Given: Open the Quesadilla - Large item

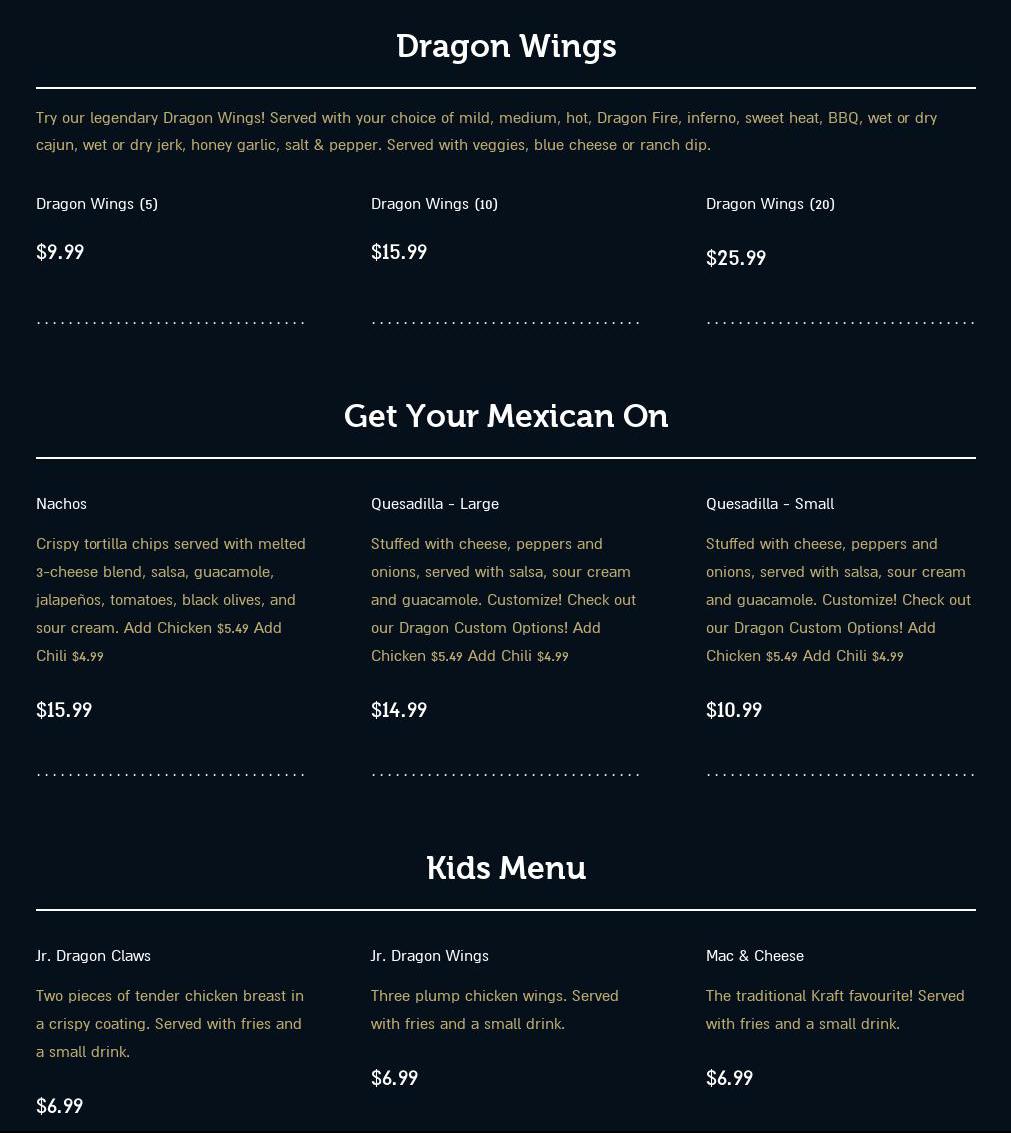Looking at the screenshot, I should [x=435, y=504].
